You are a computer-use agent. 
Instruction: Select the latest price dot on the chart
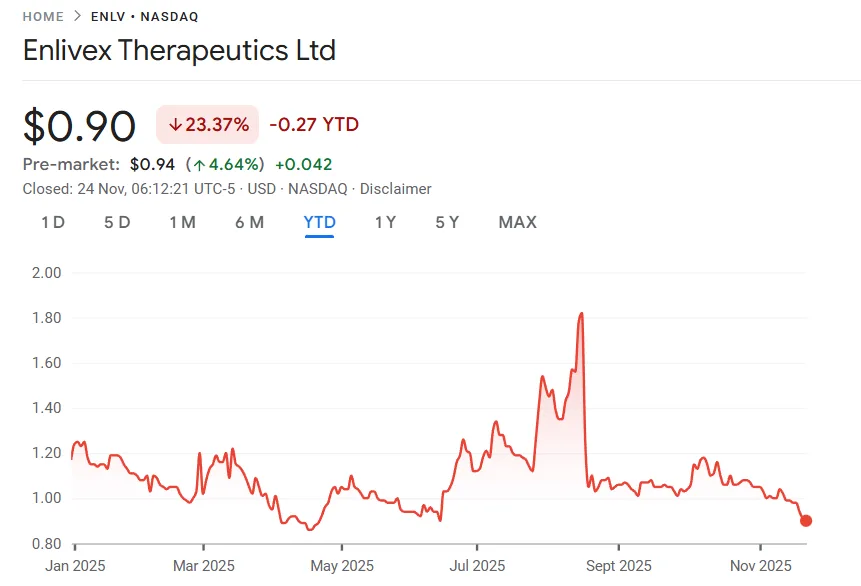(806, 521)
